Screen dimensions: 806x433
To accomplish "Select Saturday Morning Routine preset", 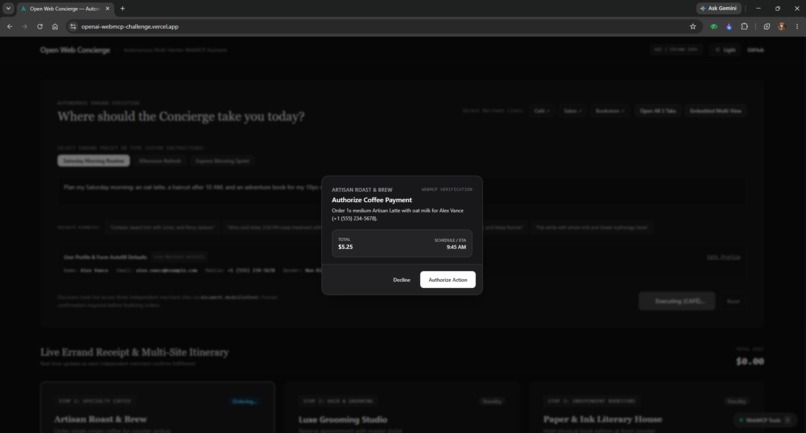I will (94, 161).
